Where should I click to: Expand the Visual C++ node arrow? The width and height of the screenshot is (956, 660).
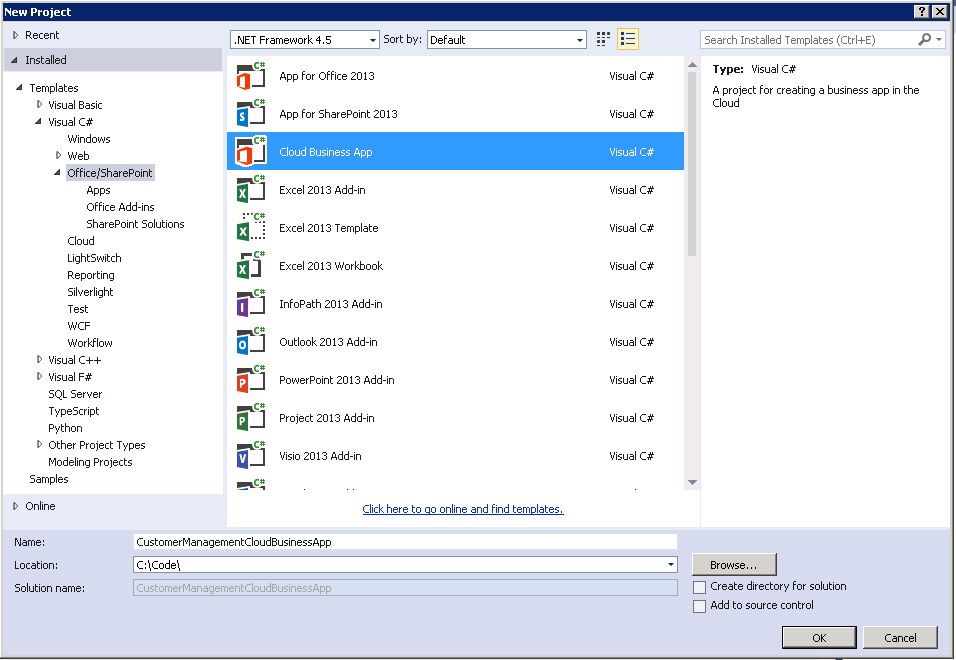click(x=40, y=360)
